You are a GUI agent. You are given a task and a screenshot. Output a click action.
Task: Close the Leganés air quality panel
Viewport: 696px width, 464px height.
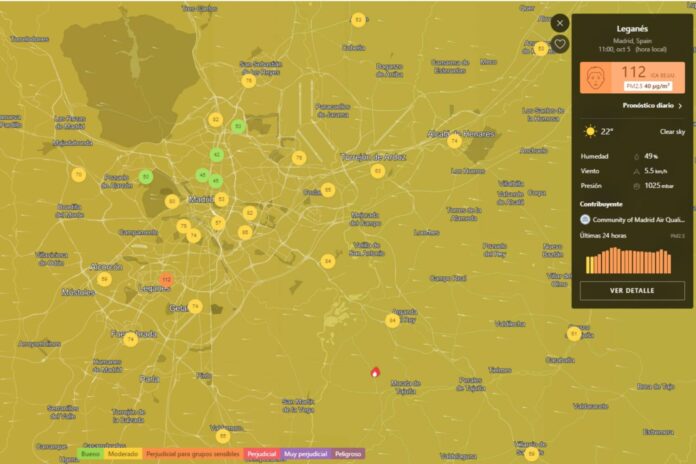click(x=560, y=22)
